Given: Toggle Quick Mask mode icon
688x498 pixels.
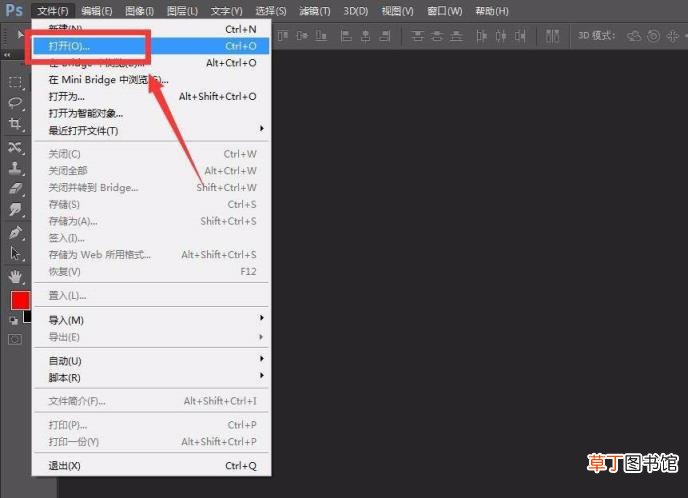Looking at the screenshot, I should (x=15, y=340).
